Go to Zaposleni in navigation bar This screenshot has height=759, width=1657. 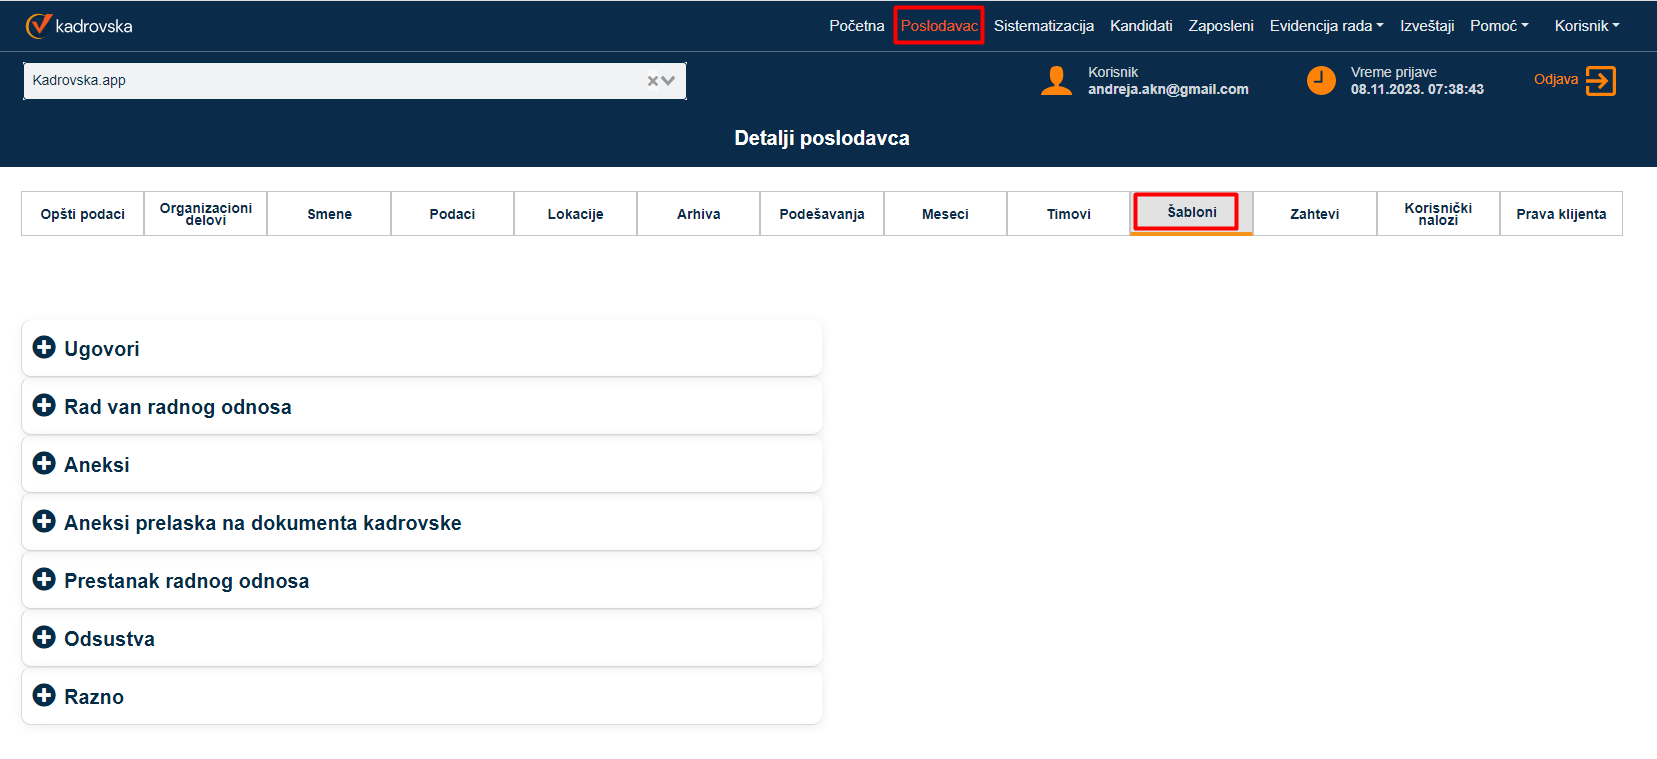pyautogui.click(x=1220, y=26)
